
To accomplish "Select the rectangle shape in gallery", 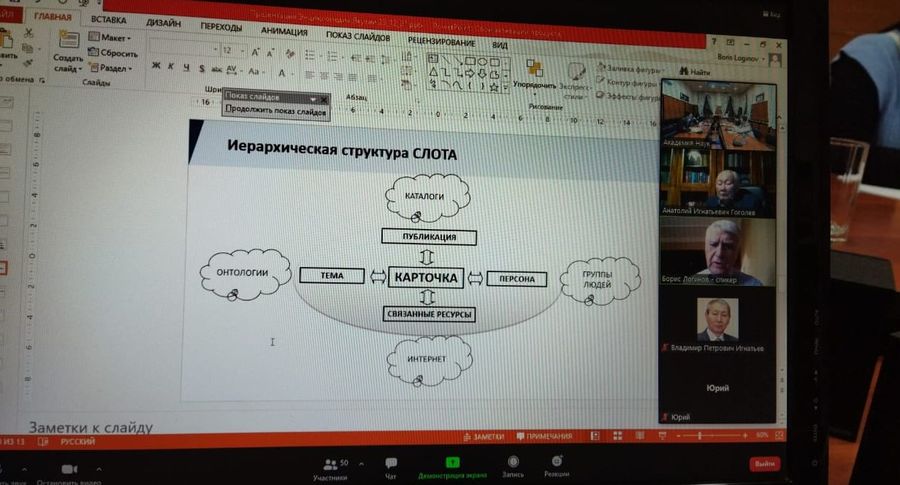I will (x=470, y=61).
